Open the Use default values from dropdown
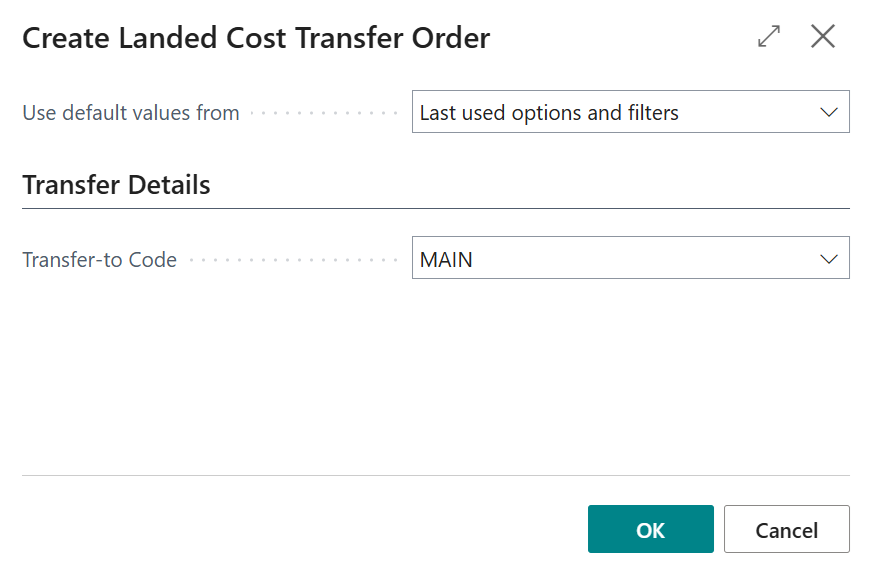The width and height of the screenshot is (872, 574). click(630, 112)
